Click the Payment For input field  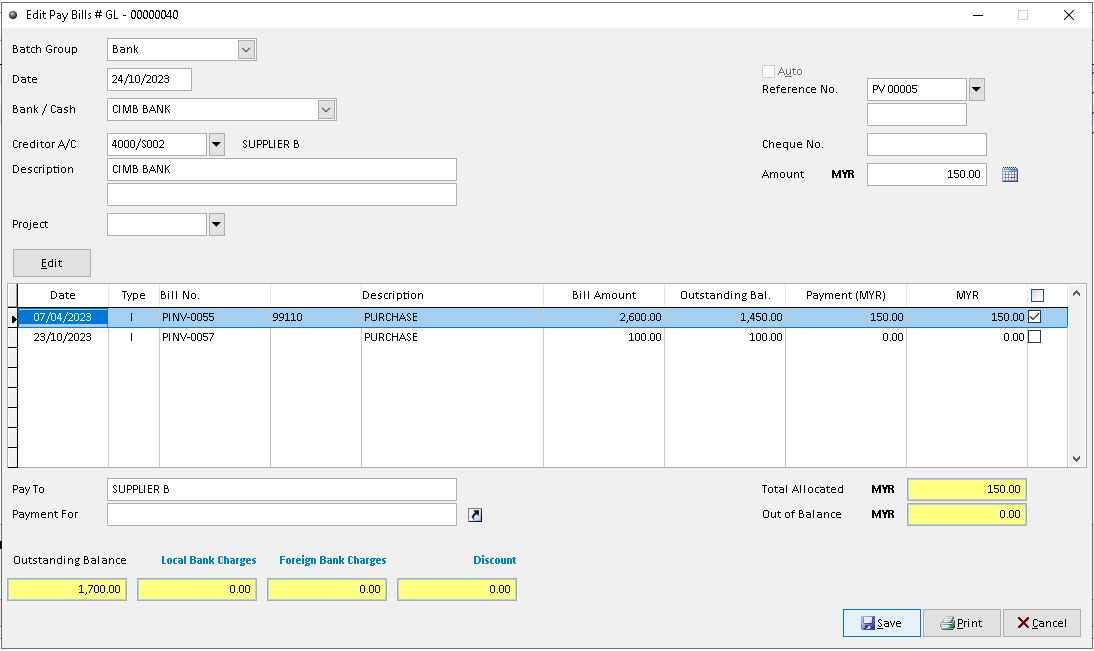click(x=282, y=515)
